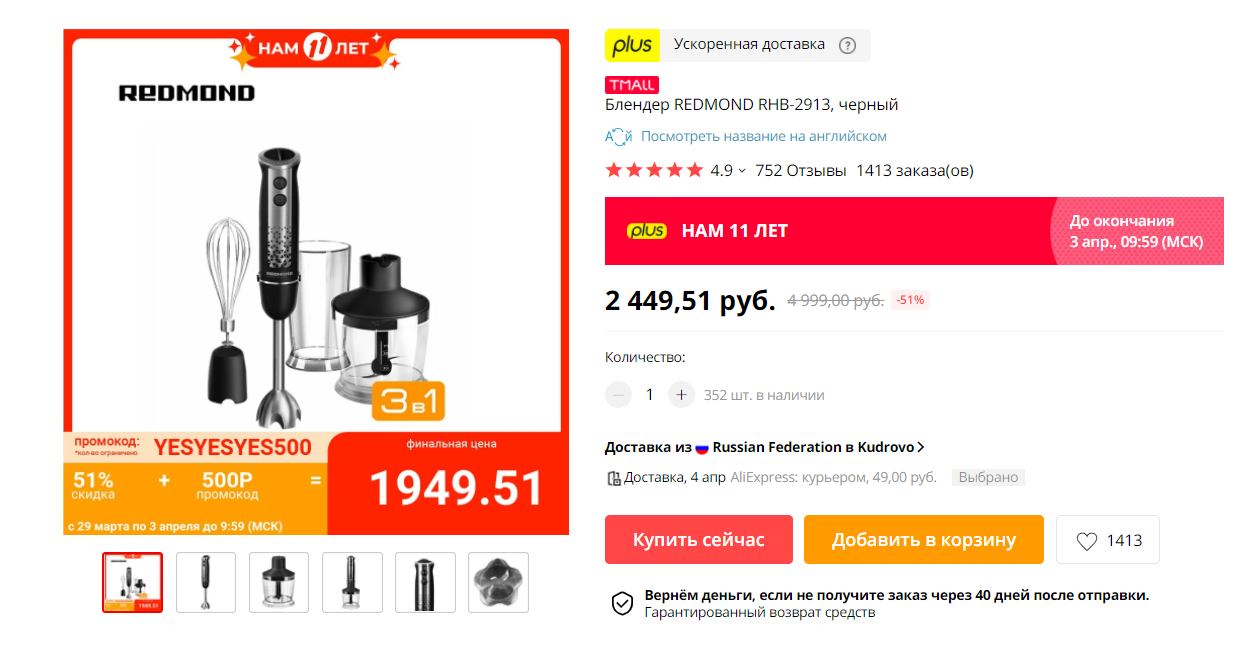The image size is (1250, 664).
Task: Decrease quantity with the minus button
Action: pyautogui.click(x=619, y=395)
